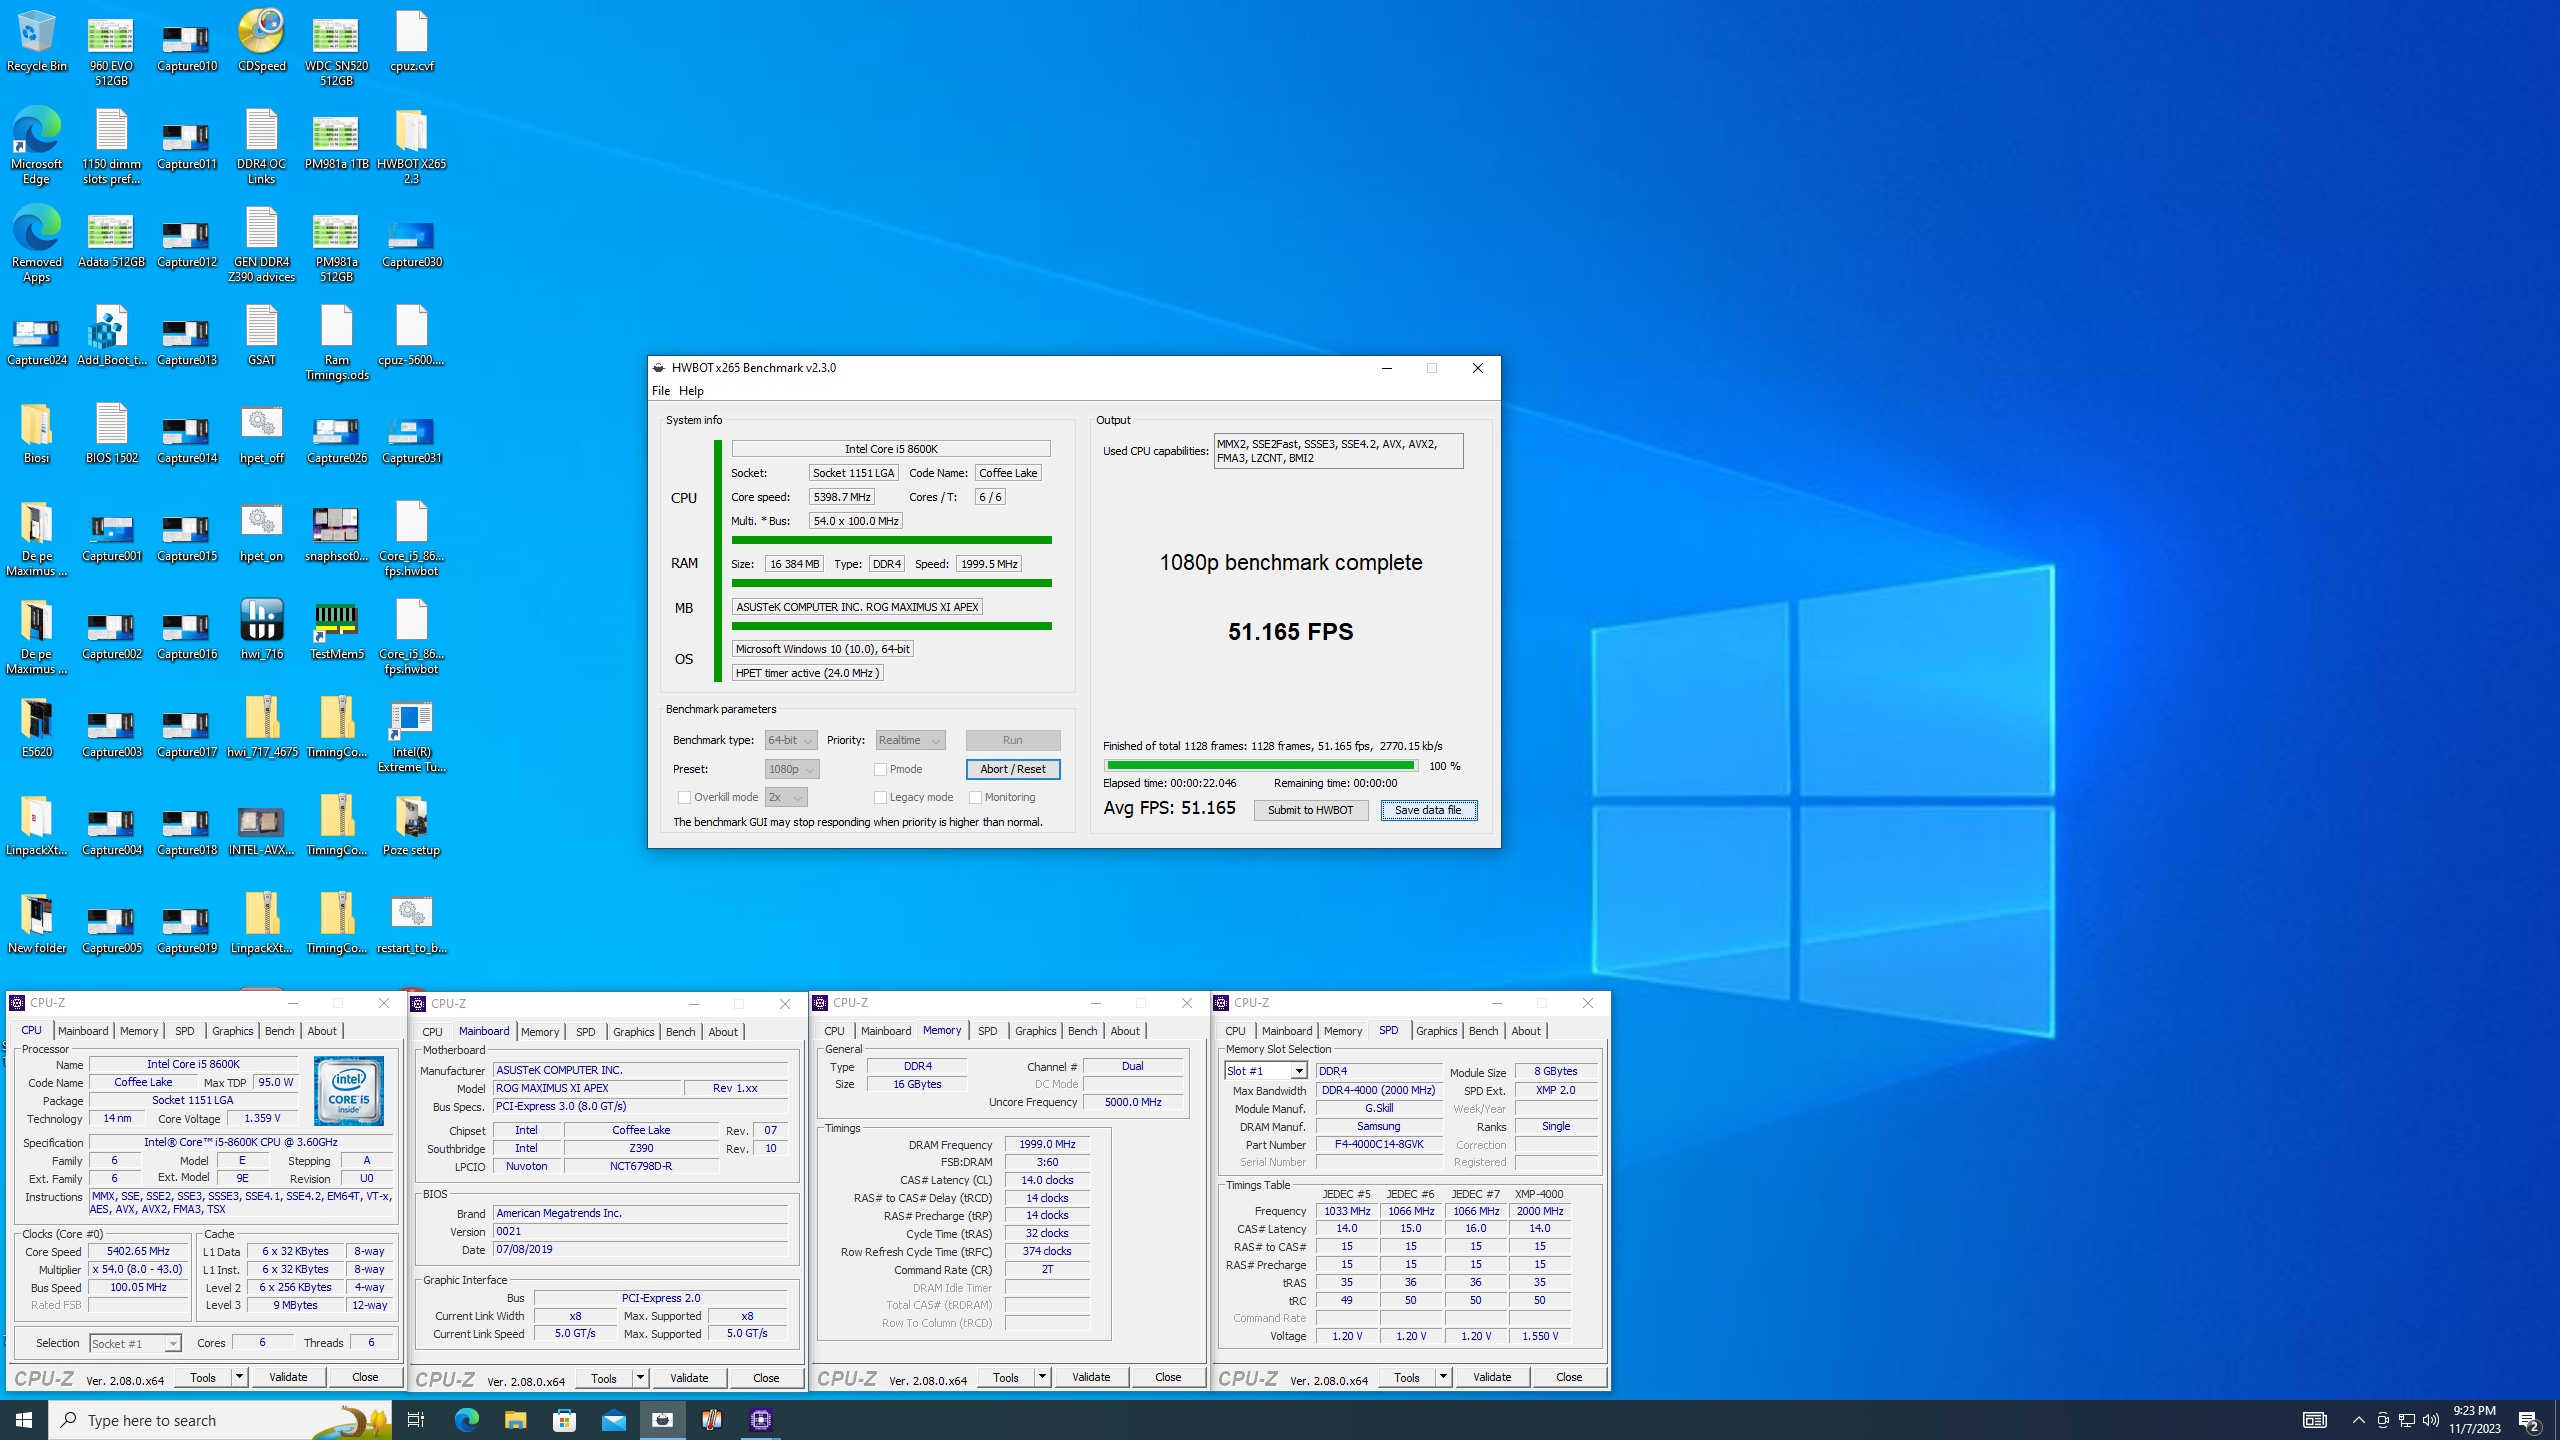
Task: Open the File menu in HWBOT x265
Action: pos(661,391)
